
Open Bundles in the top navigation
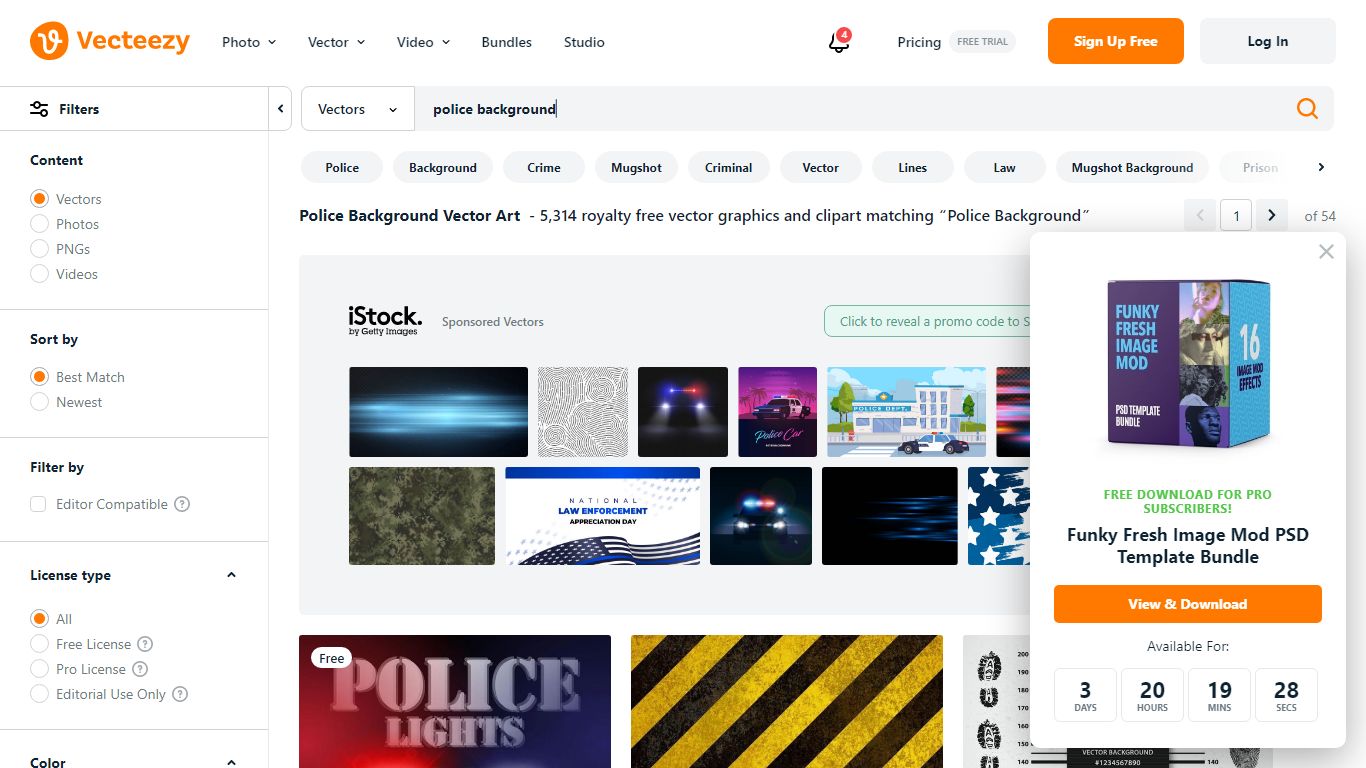pyautogui.click(x=507, y=42)
